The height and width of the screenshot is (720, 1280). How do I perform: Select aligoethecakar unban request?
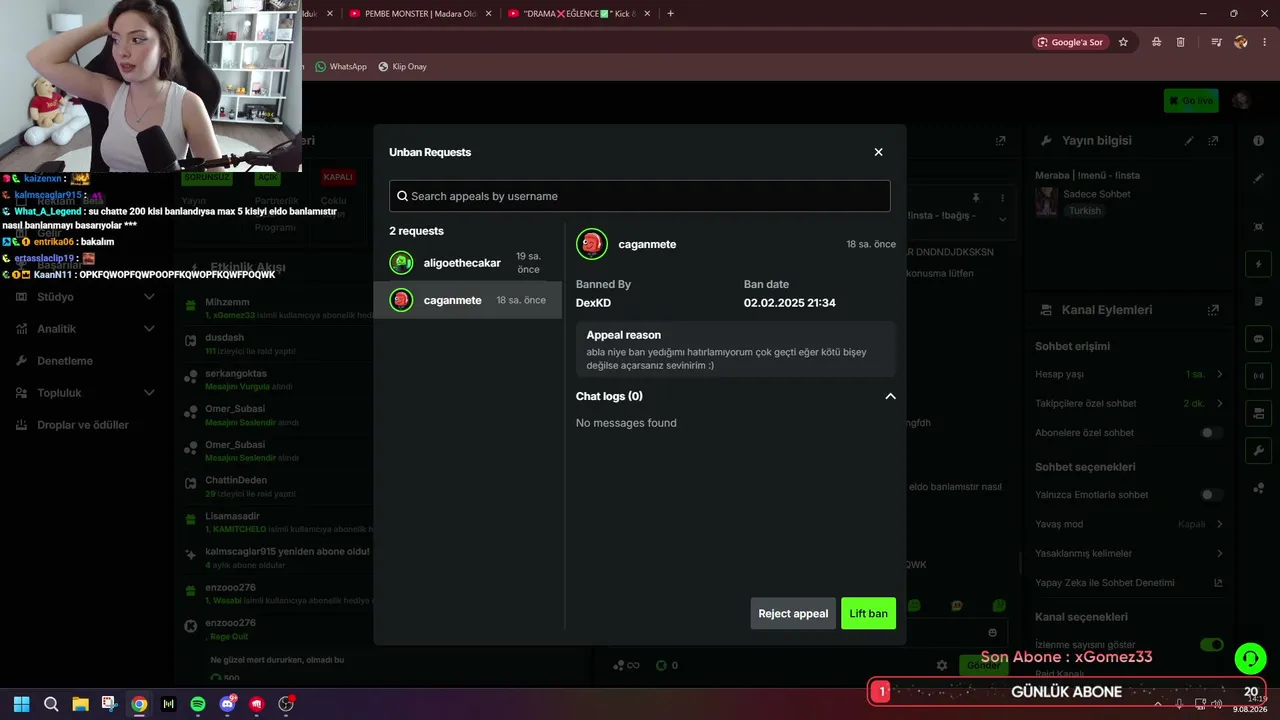pyautogui.click(x=468, y=263)
